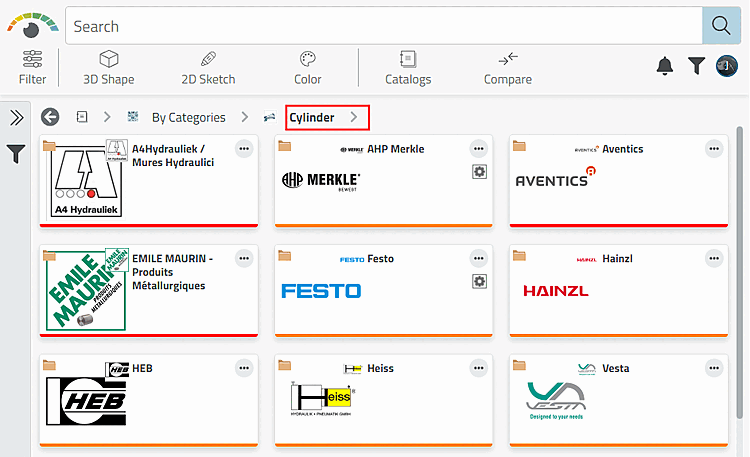Click the search magnifier button
Image resolution: width=750 pixels, height=457 pixels.
(721, 26)
